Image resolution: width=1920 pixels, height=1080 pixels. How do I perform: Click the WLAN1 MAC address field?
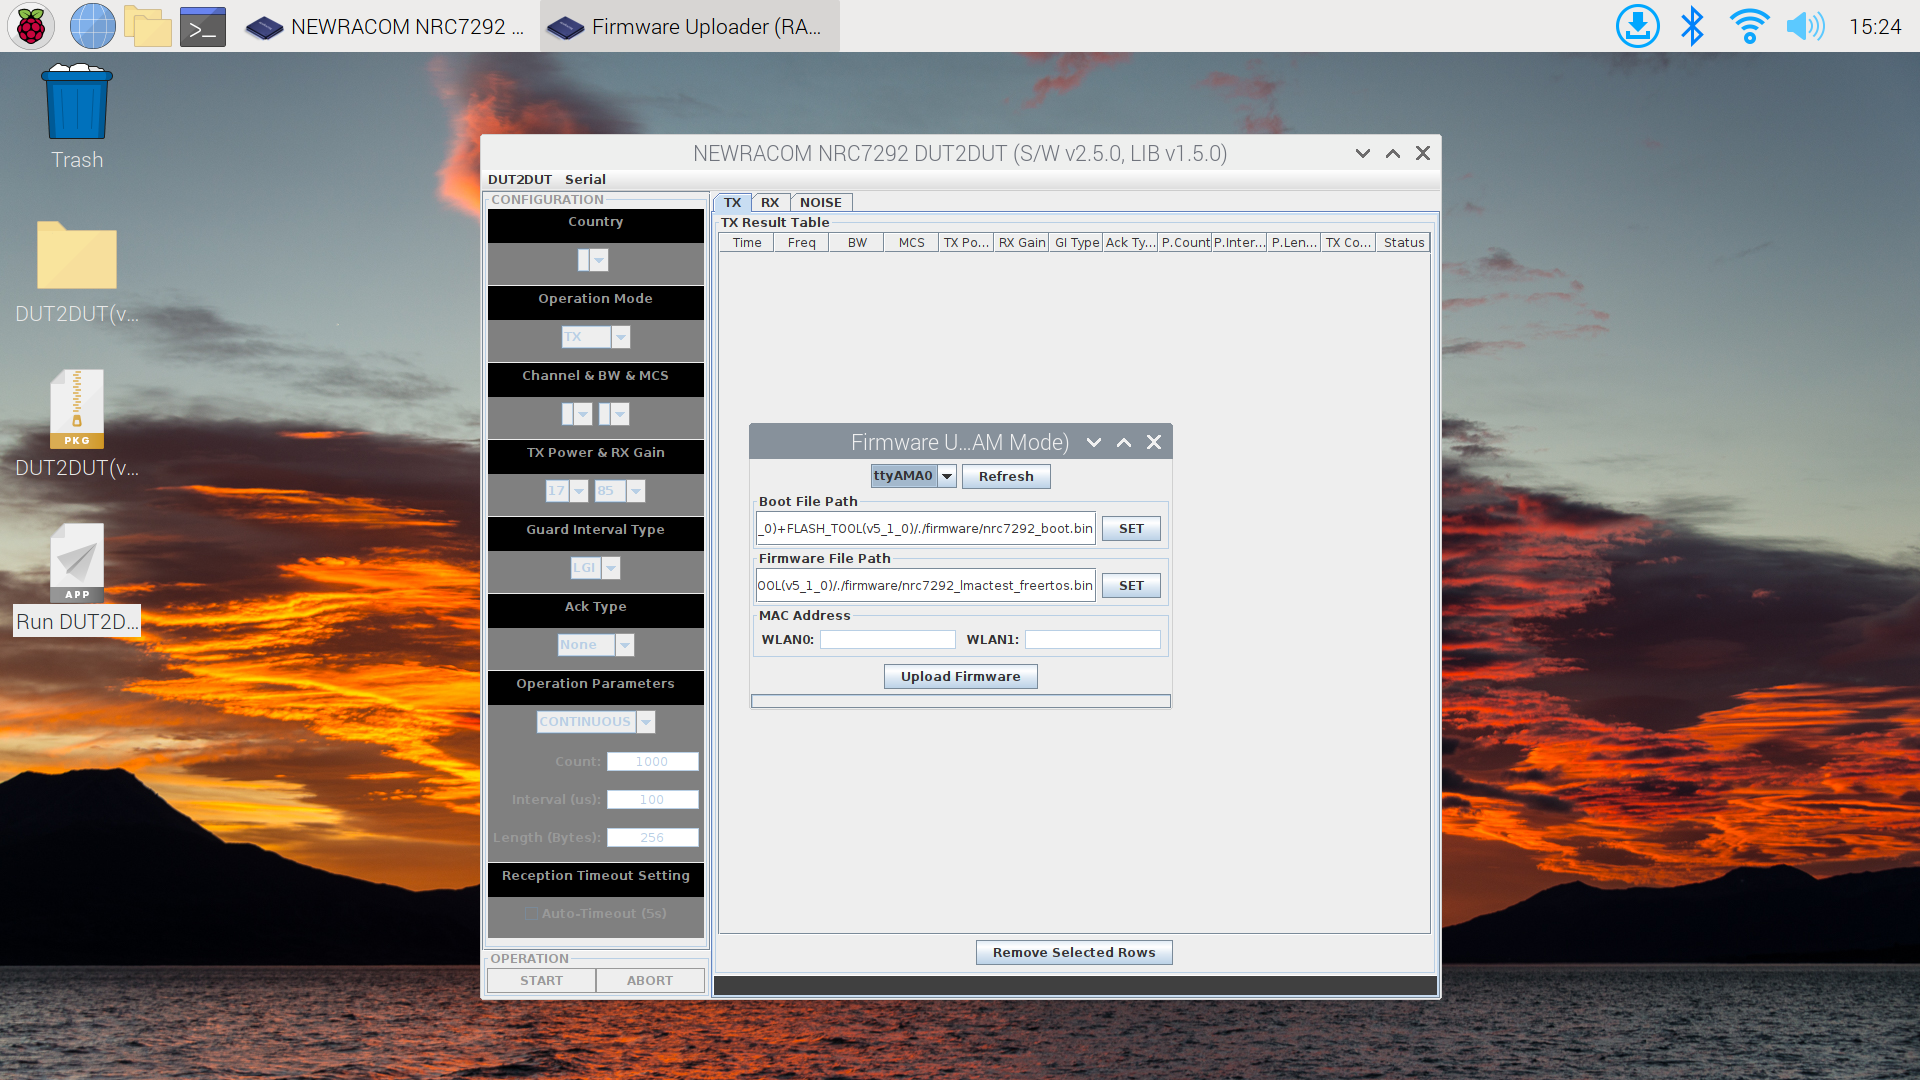point(1092,639)
